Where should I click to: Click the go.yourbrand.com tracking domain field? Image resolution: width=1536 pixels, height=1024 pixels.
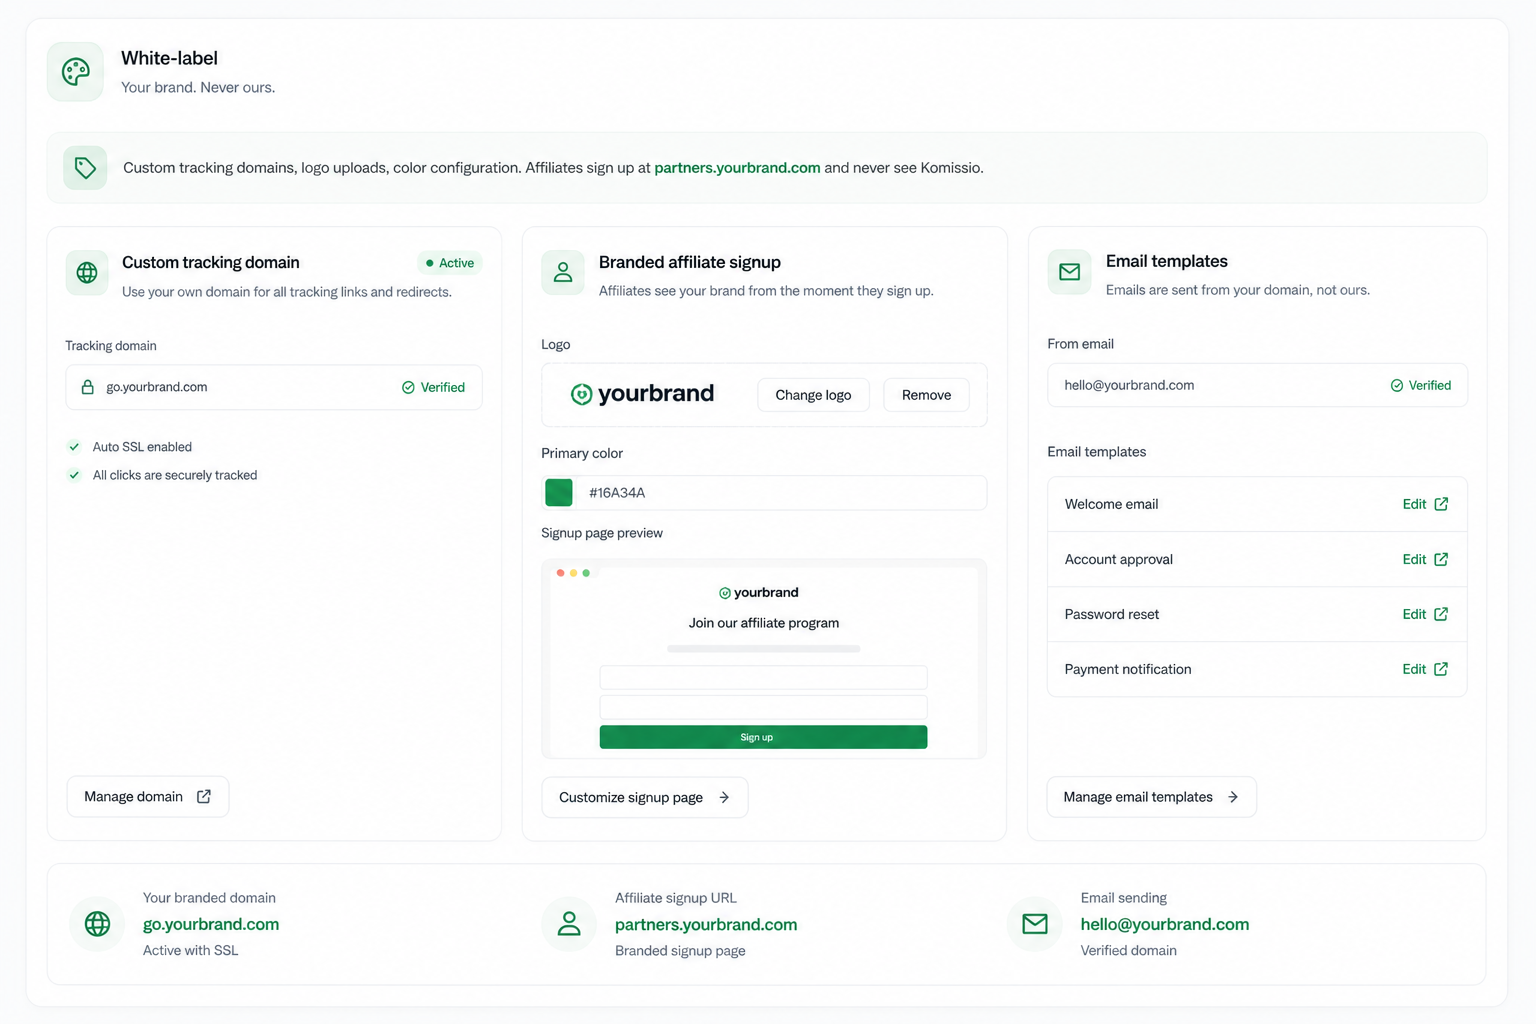click(274, 387)
